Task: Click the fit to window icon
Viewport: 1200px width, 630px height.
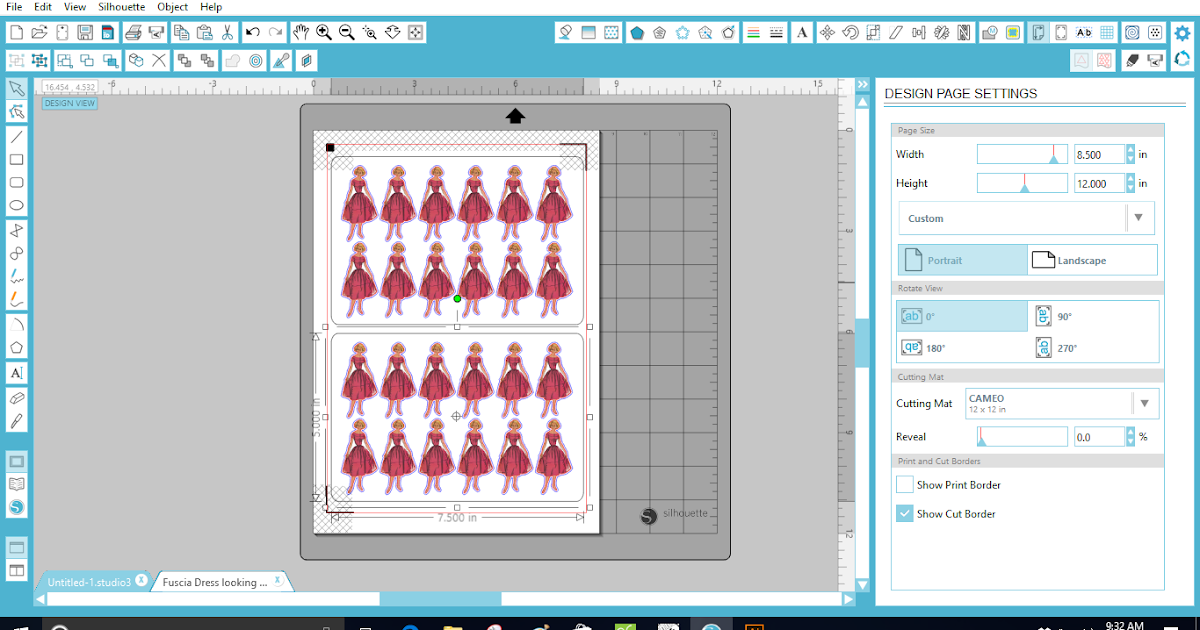Action: (x=416, y=33)
